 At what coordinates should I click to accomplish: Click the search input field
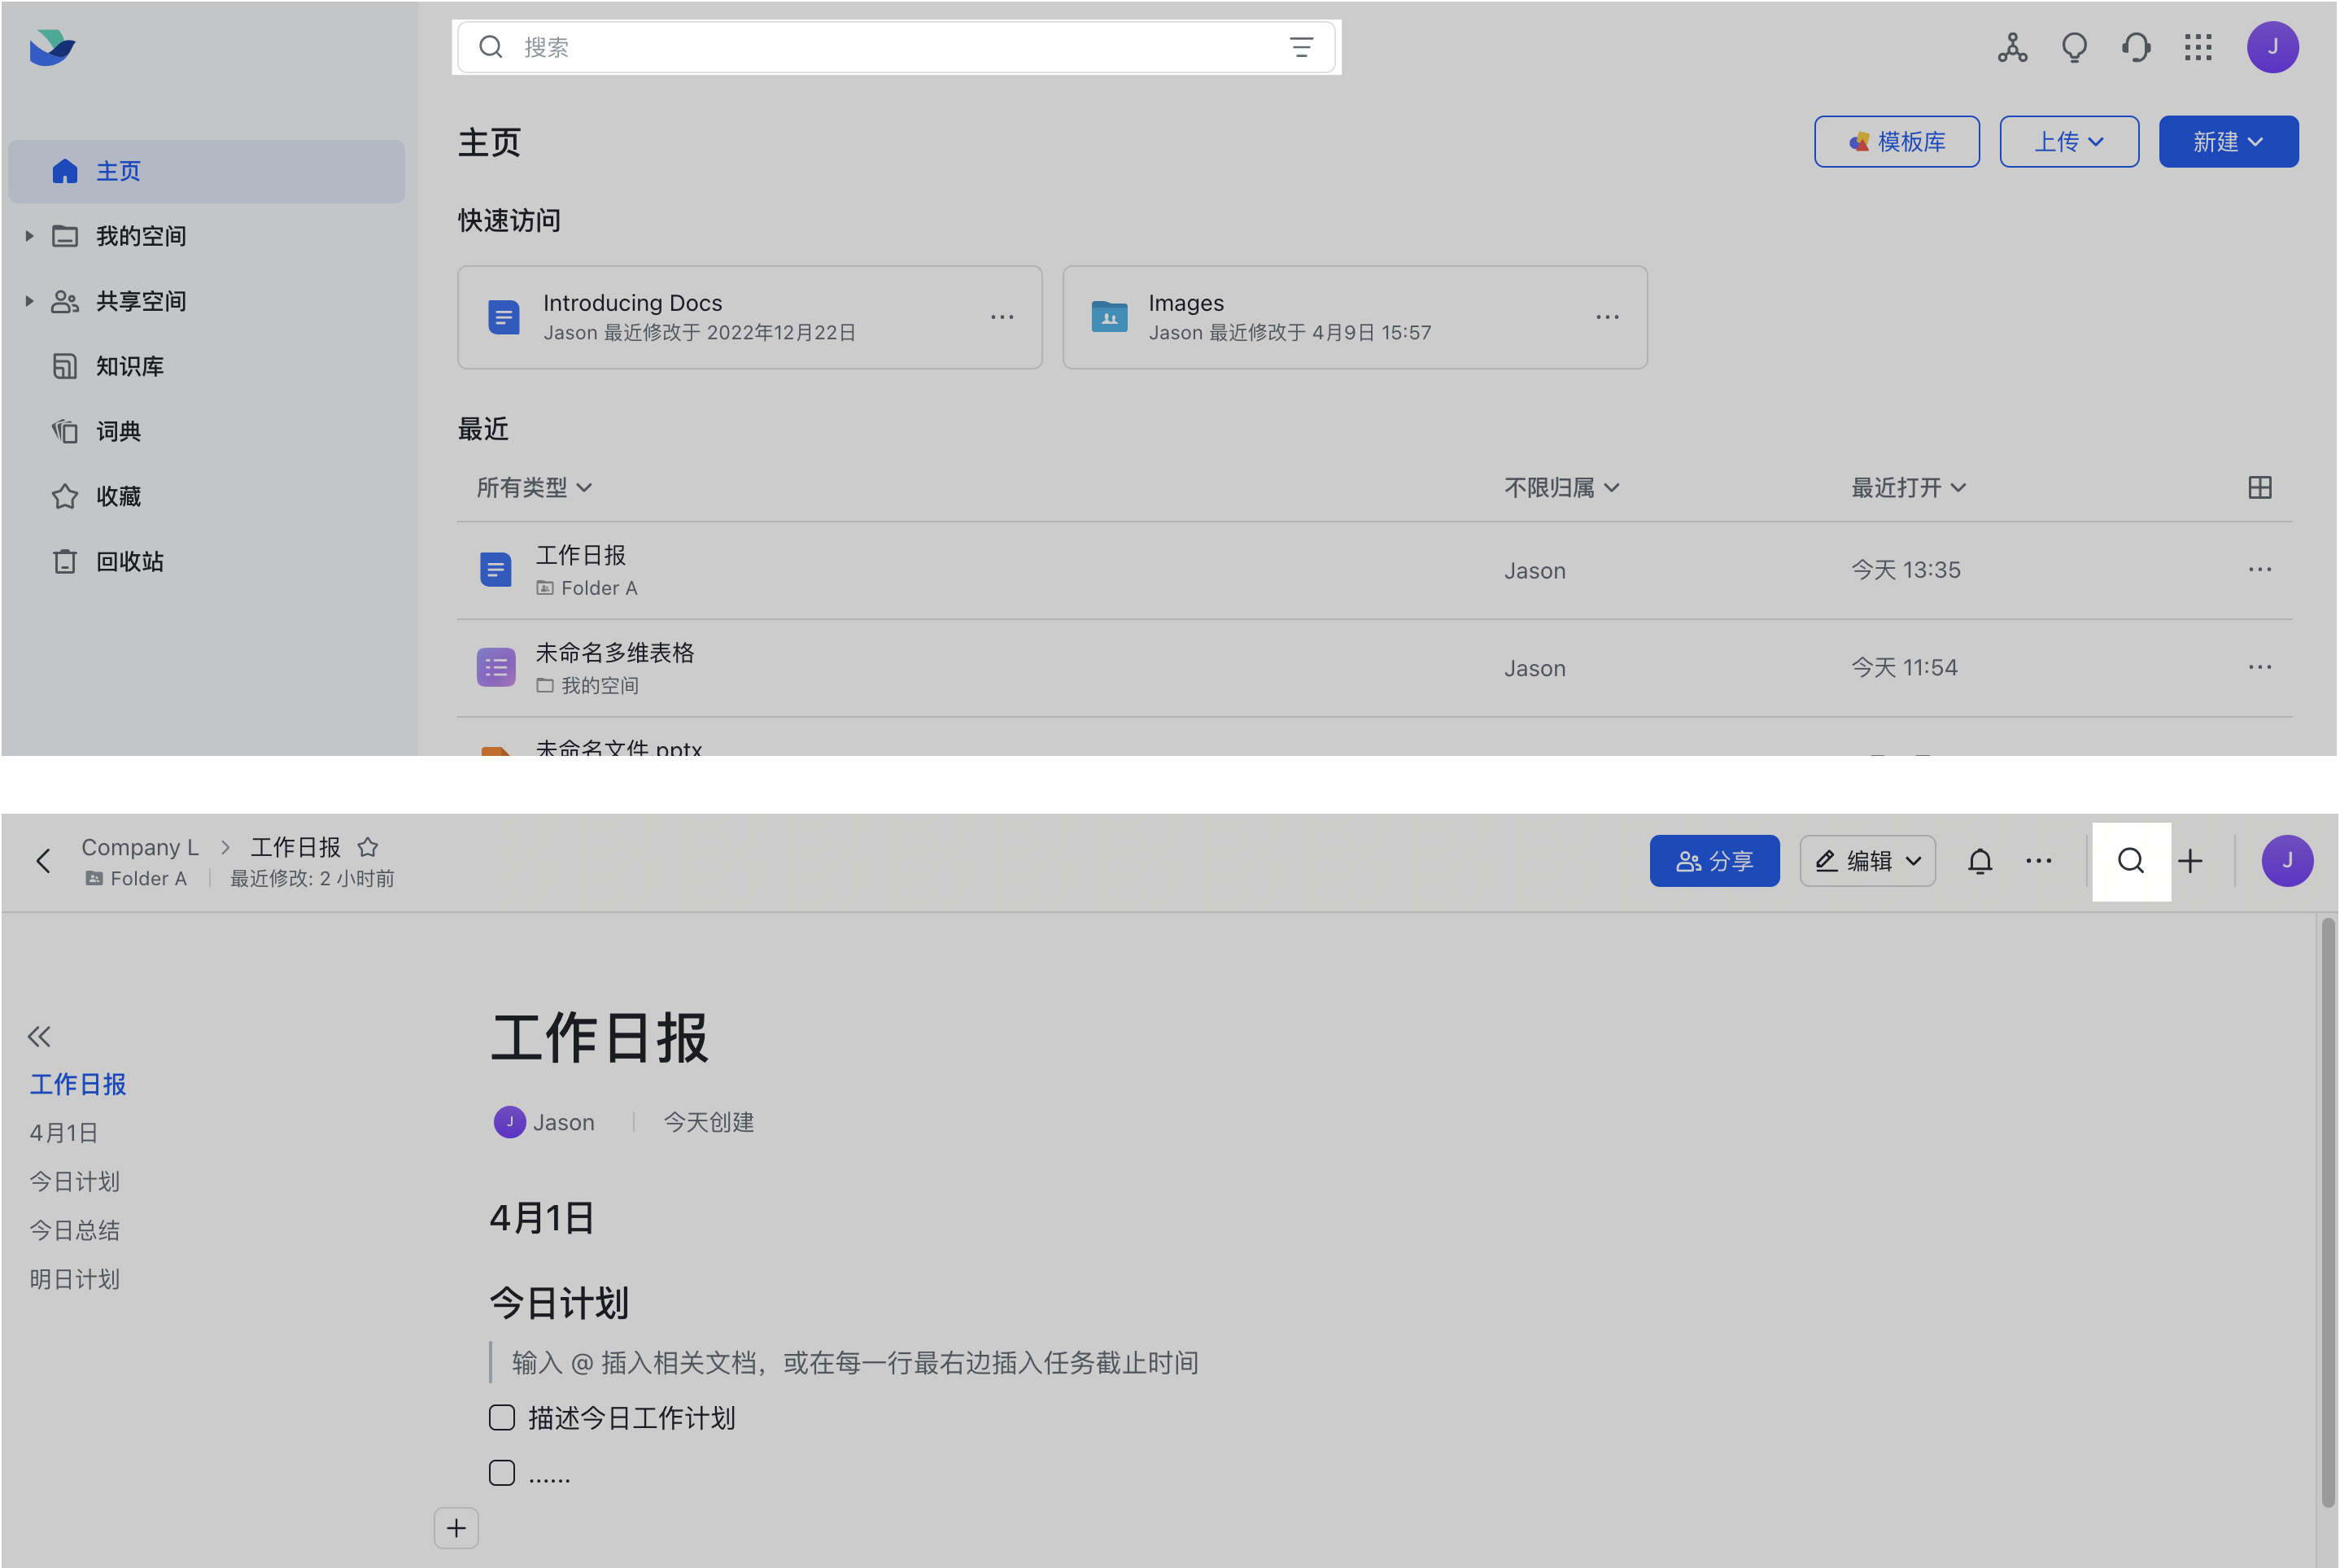tap(893, 46)
